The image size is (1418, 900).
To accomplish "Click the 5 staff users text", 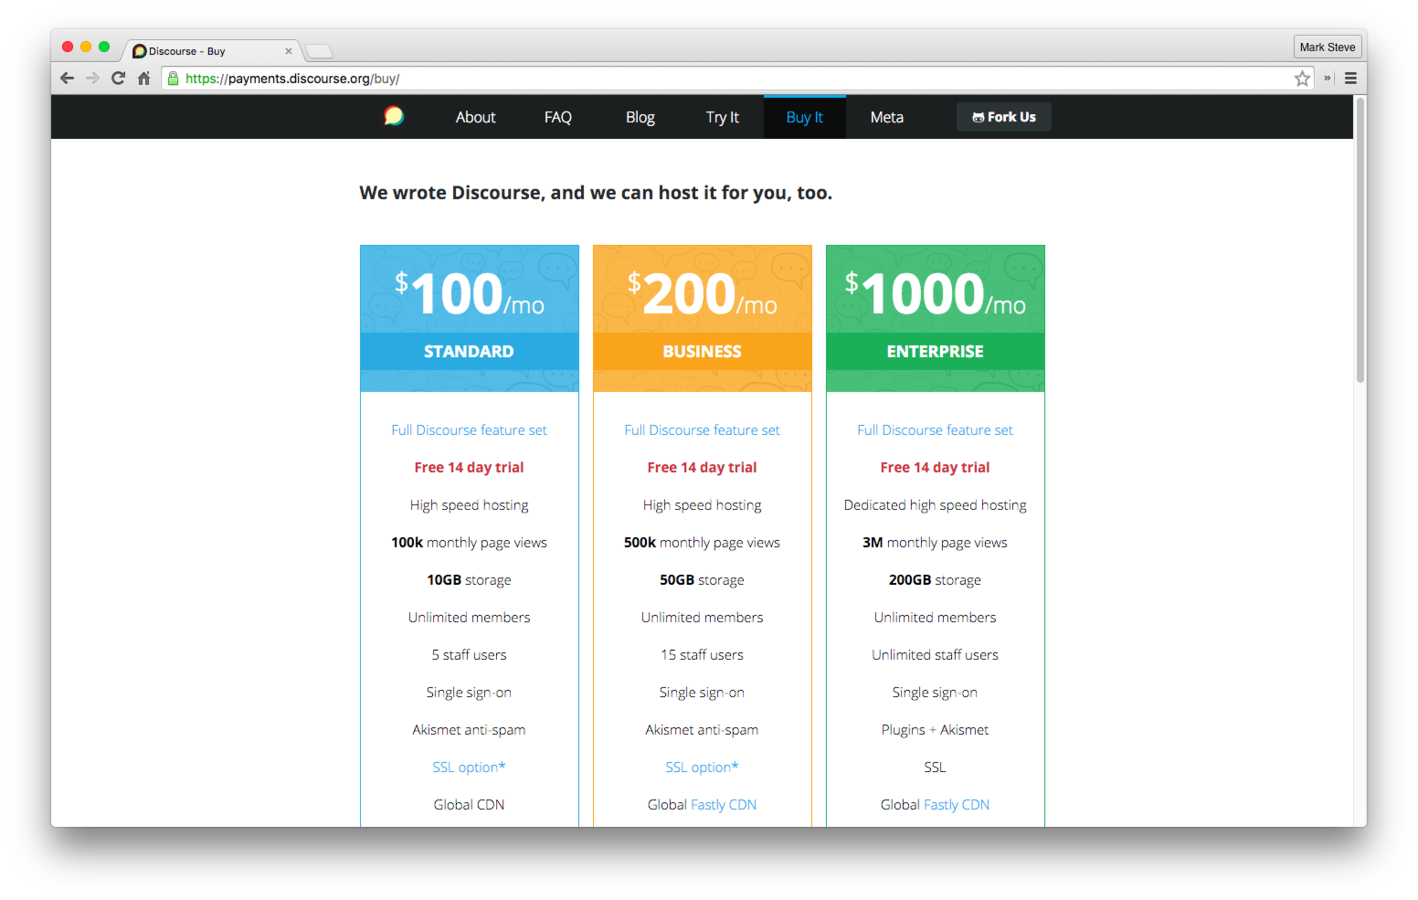I will (x=469, y=655).
